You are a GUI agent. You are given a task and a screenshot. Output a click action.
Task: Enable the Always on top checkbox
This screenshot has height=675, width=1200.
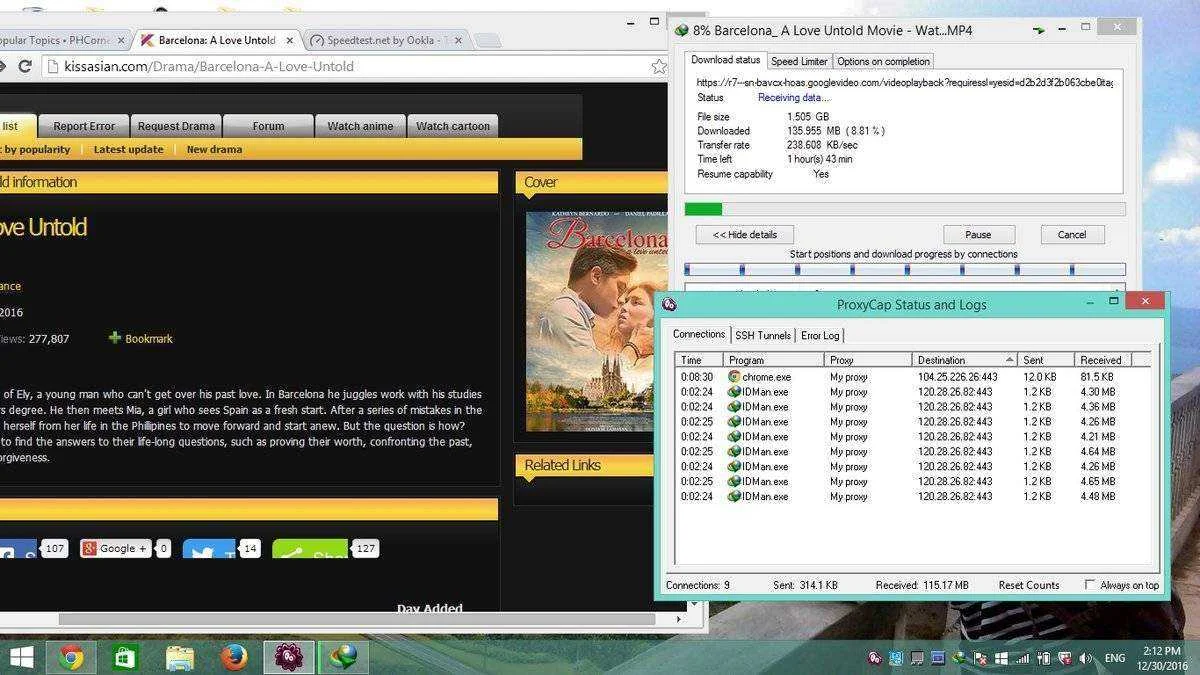click(1090, 585)
